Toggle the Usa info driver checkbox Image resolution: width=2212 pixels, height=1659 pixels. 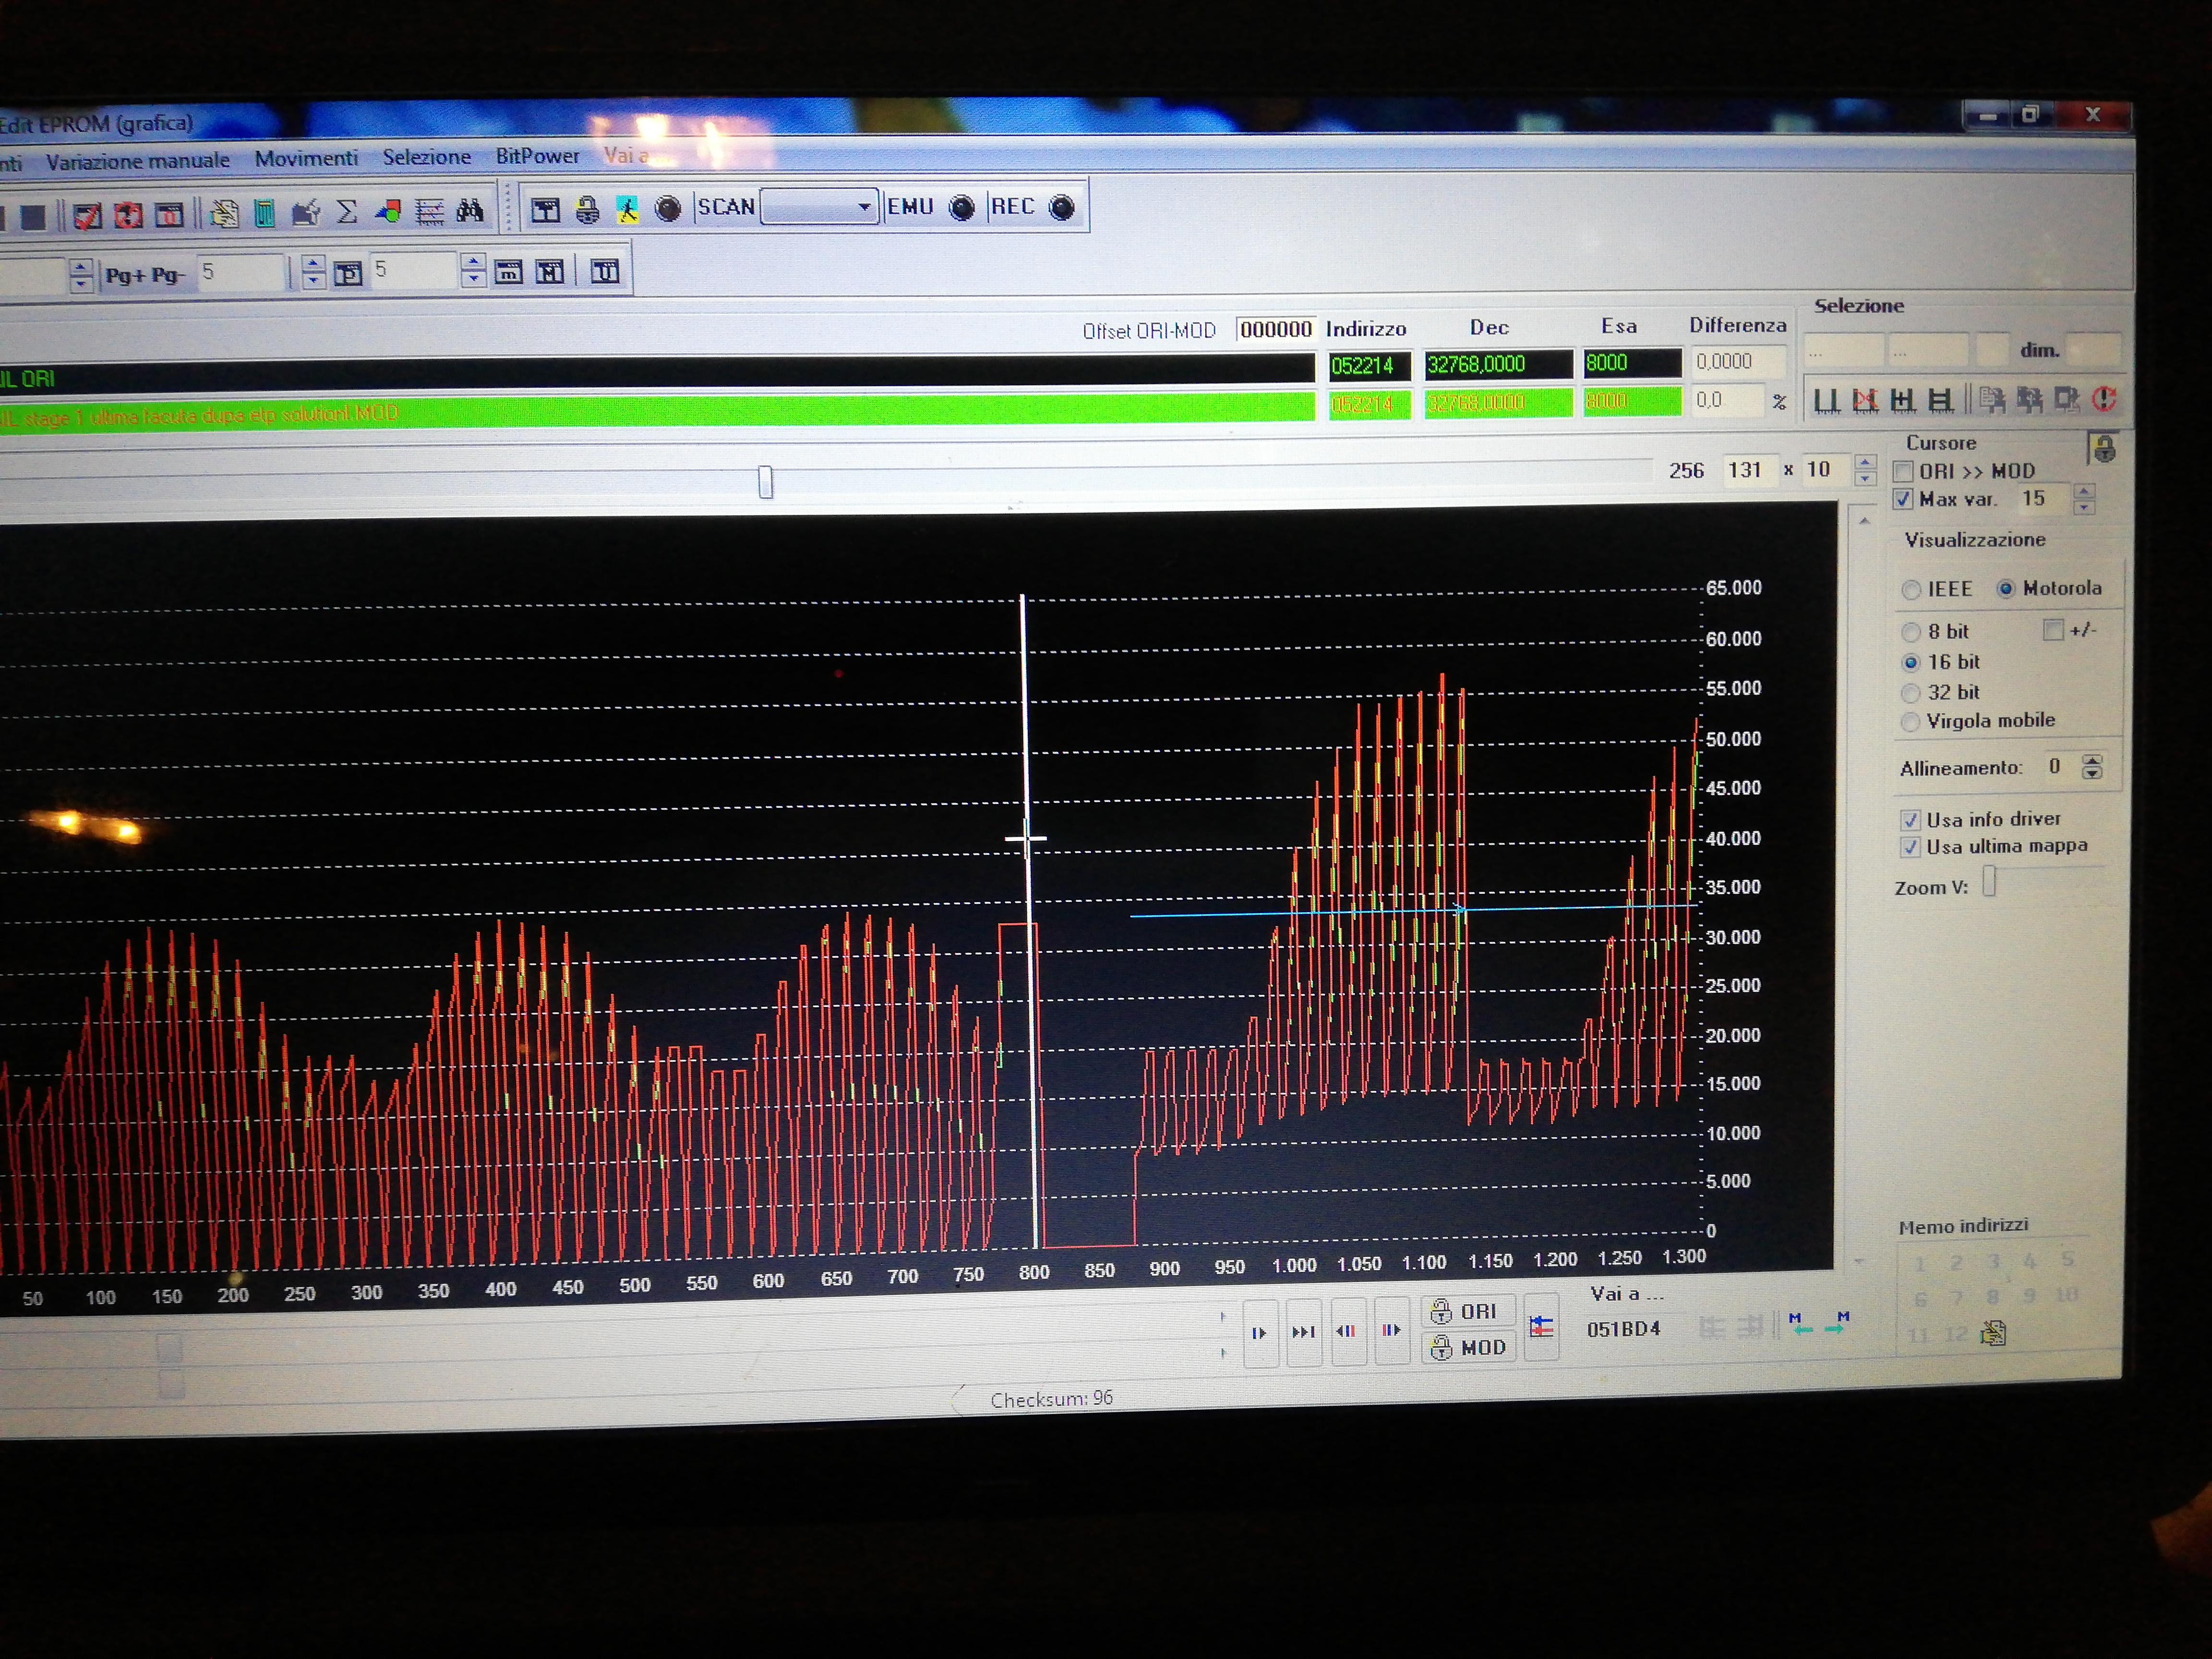pyautogui.click(x=1910, y=820)
